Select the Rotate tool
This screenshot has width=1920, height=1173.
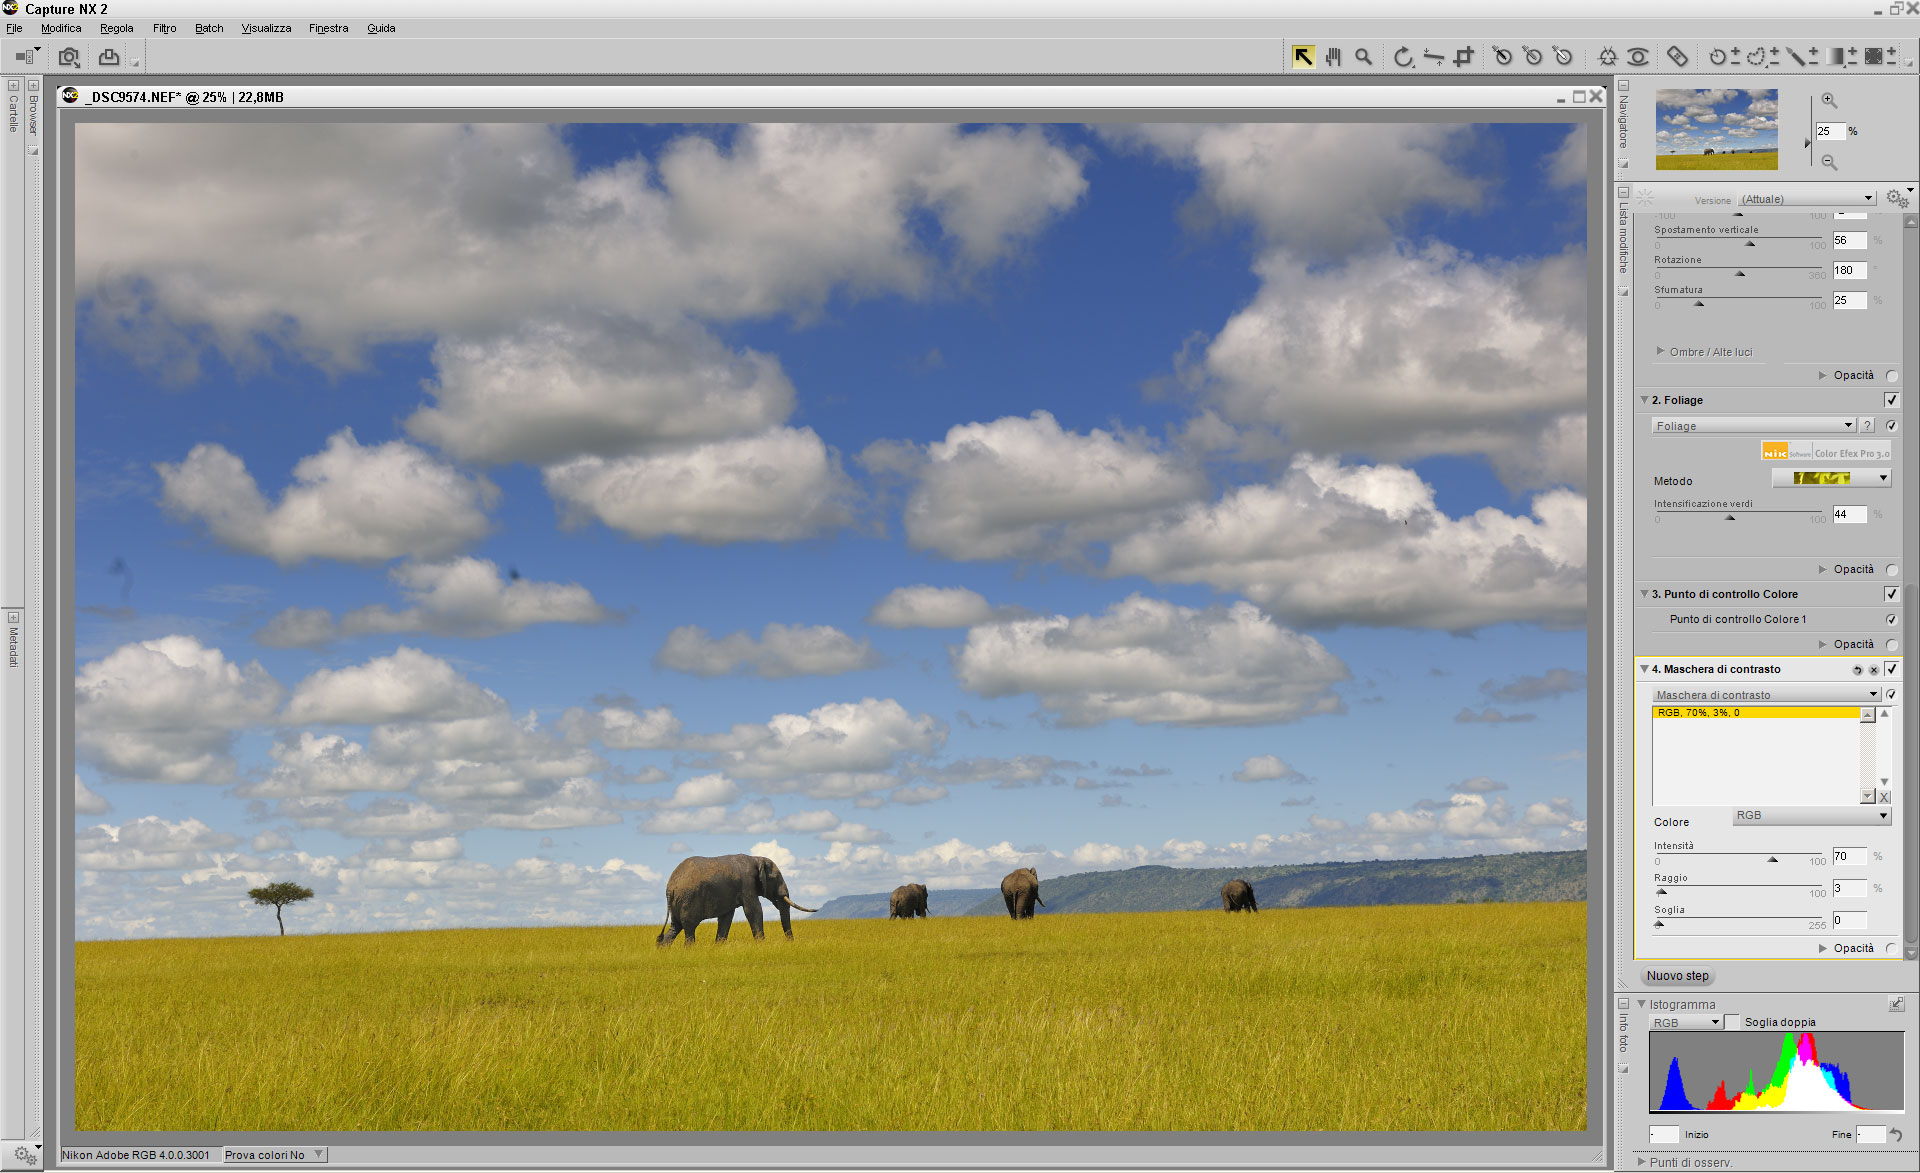[x=1403, y=57]
